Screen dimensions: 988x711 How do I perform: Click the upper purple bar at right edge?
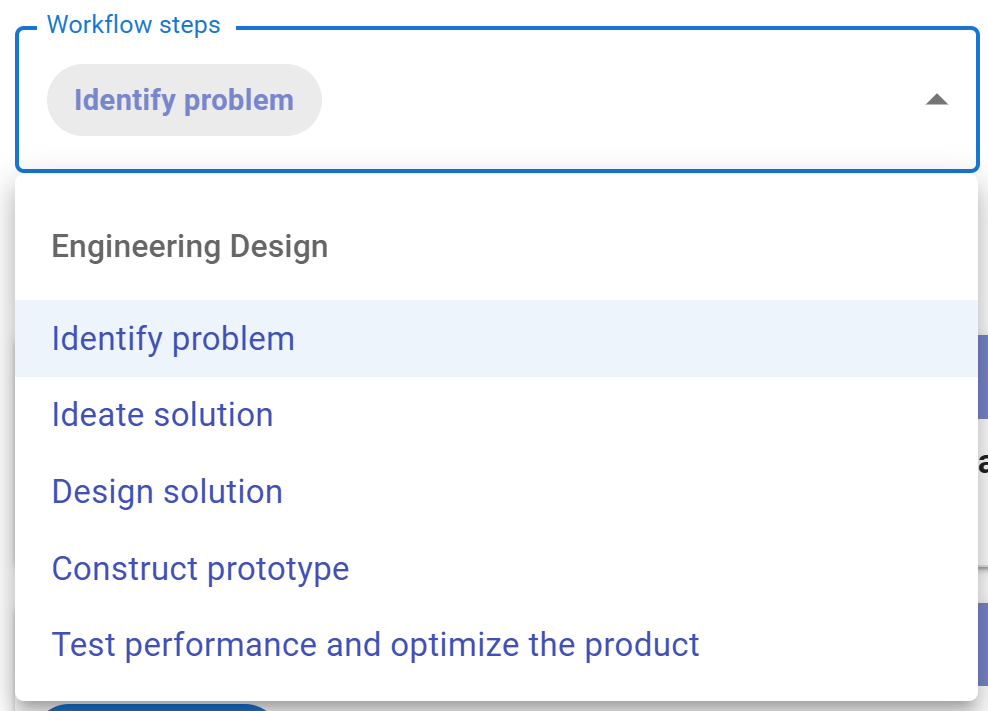click(x=982, y=376)
